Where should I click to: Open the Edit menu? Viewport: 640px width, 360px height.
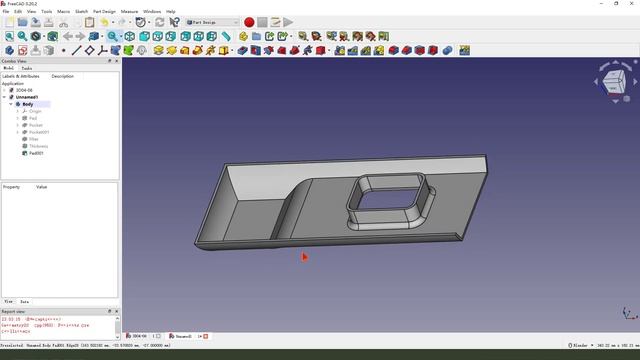[18, 11]
